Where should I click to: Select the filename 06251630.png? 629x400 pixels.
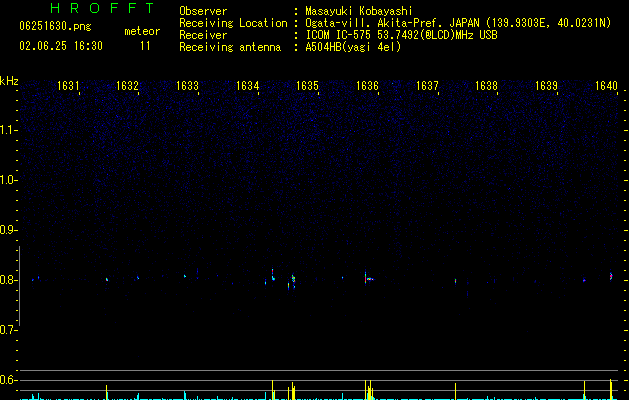55,26
